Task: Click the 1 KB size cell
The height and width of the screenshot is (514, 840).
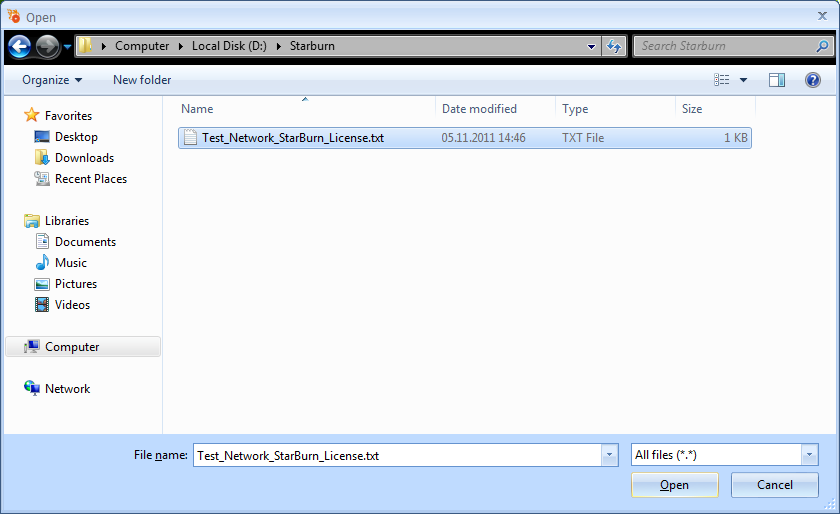Action: click(x=736, y=138)
